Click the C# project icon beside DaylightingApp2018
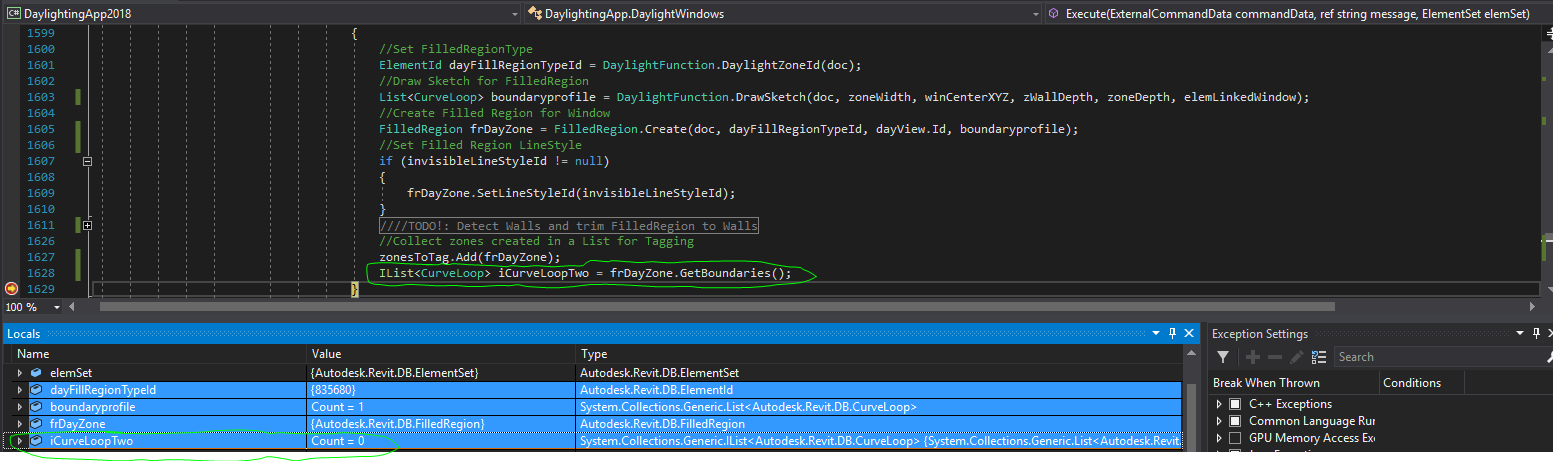 click(12, 14)
